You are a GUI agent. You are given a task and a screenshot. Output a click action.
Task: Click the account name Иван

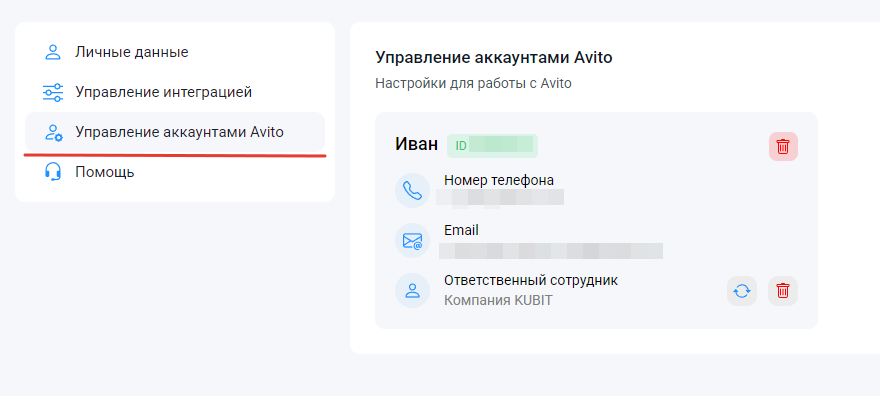tap(416, 145)
